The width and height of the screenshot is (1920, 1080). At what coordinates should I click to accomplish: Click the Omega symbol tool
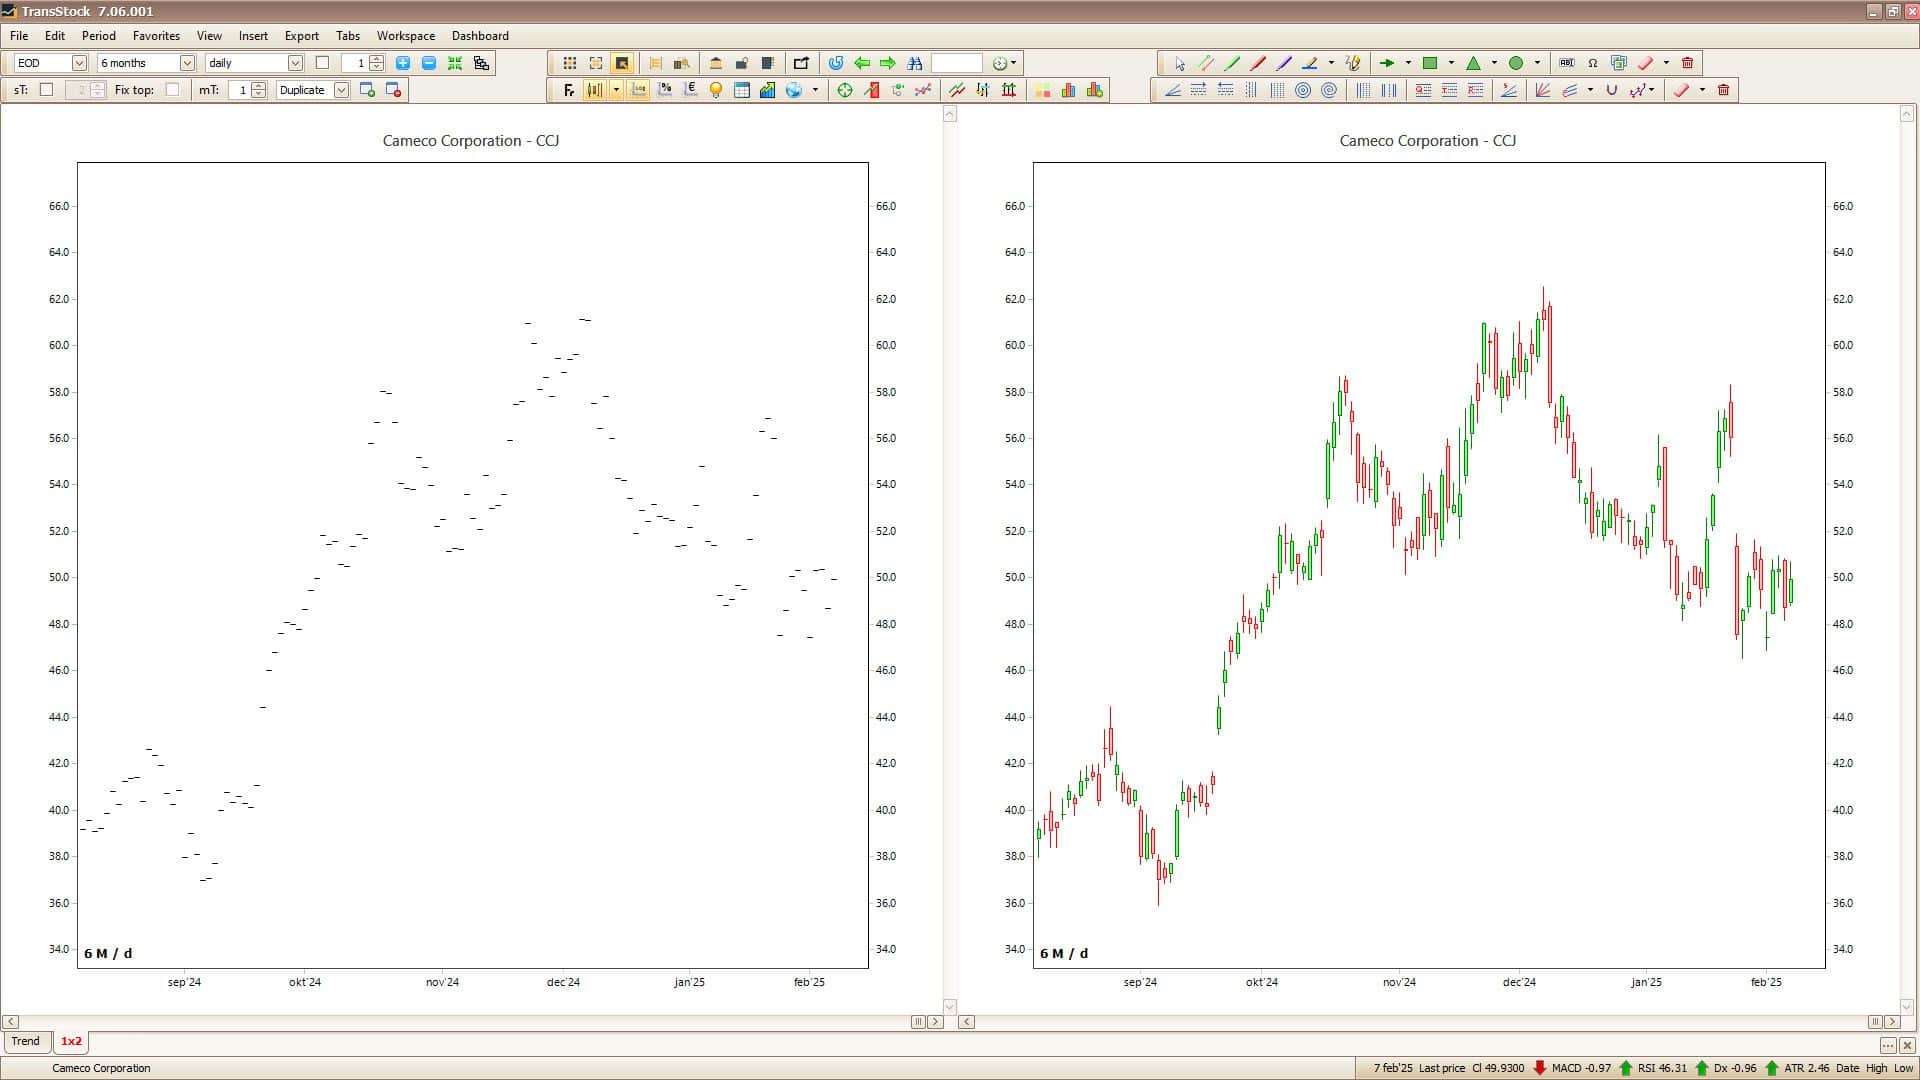(x=1593, y=63)
